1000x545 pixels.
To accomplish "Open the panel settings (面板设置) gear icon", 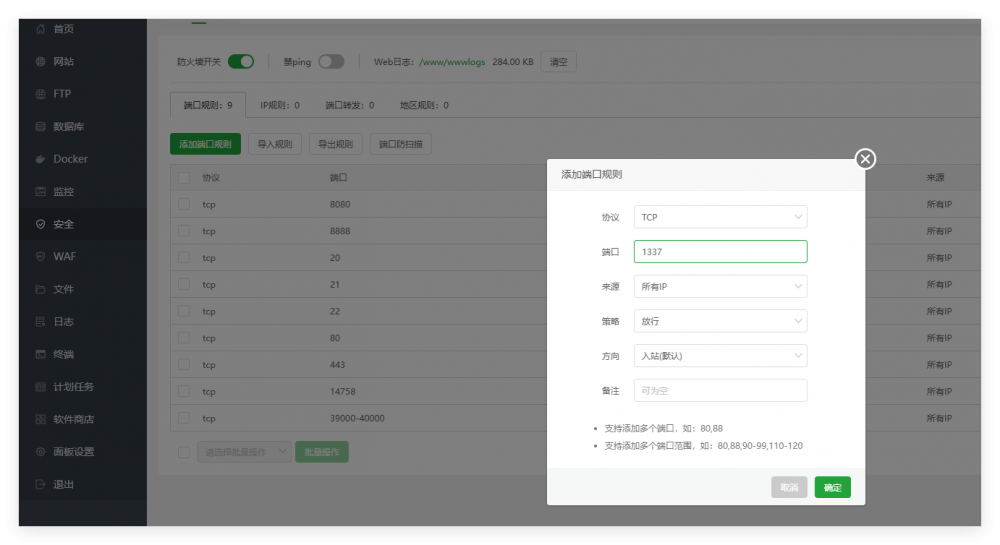I will tap(40, 452).
